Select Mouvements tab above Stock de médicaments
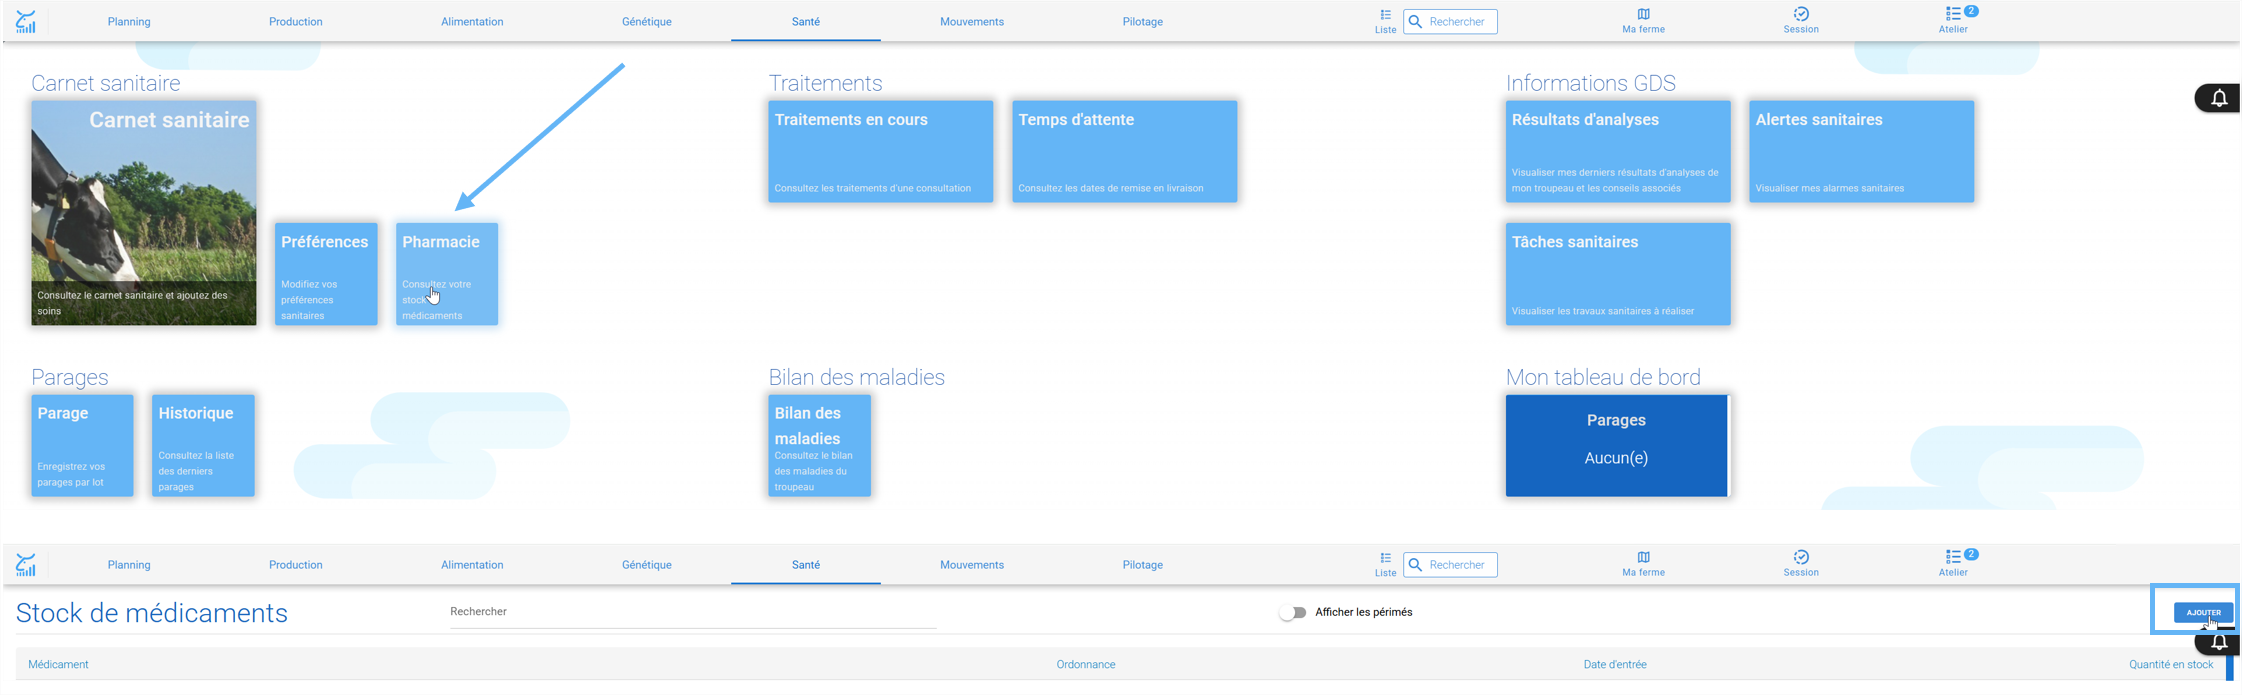This screenshot has height=695, width=2242. pos(972,564)
